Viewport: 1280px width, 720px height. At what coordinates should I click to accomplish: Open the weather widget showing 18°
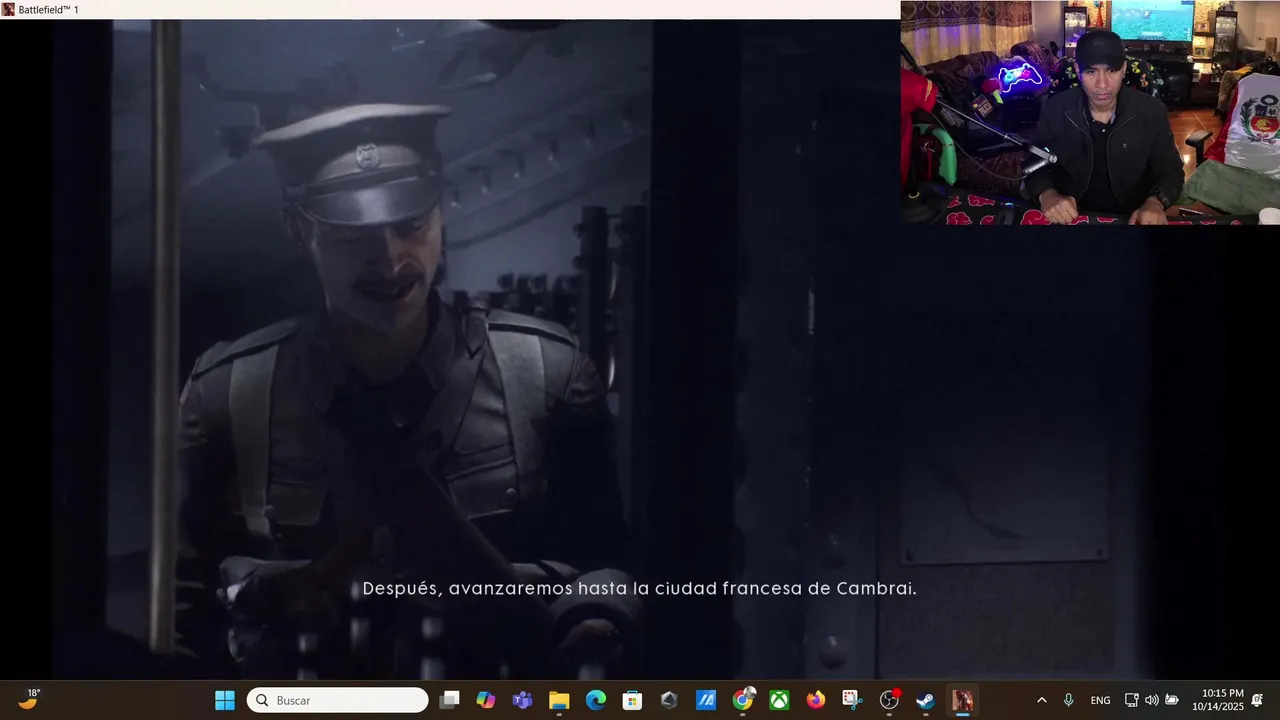tap(30, 699)
